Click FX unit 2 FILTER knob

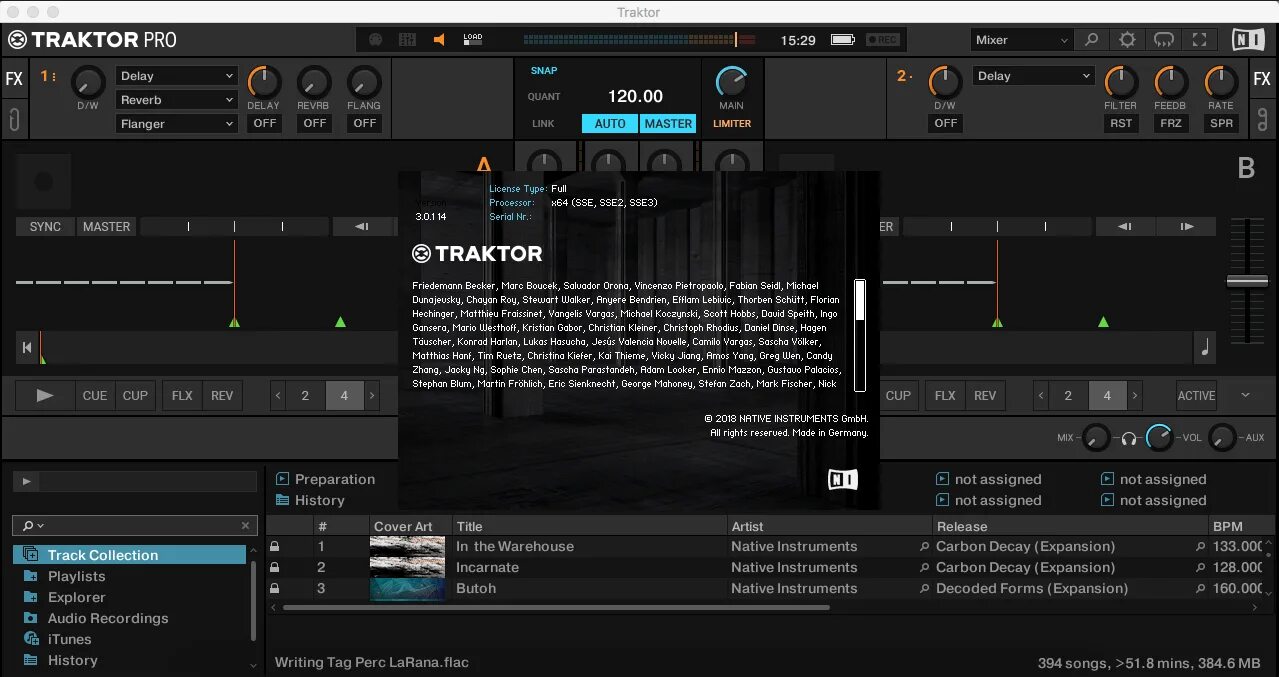pos(1120,82)
